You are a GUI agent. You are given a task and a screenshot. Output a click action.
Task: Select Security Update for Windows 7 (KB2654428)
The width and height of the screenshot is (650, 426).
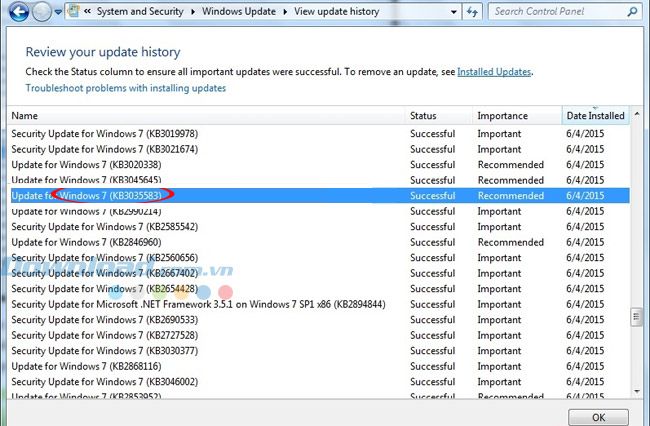pos(320,289)
